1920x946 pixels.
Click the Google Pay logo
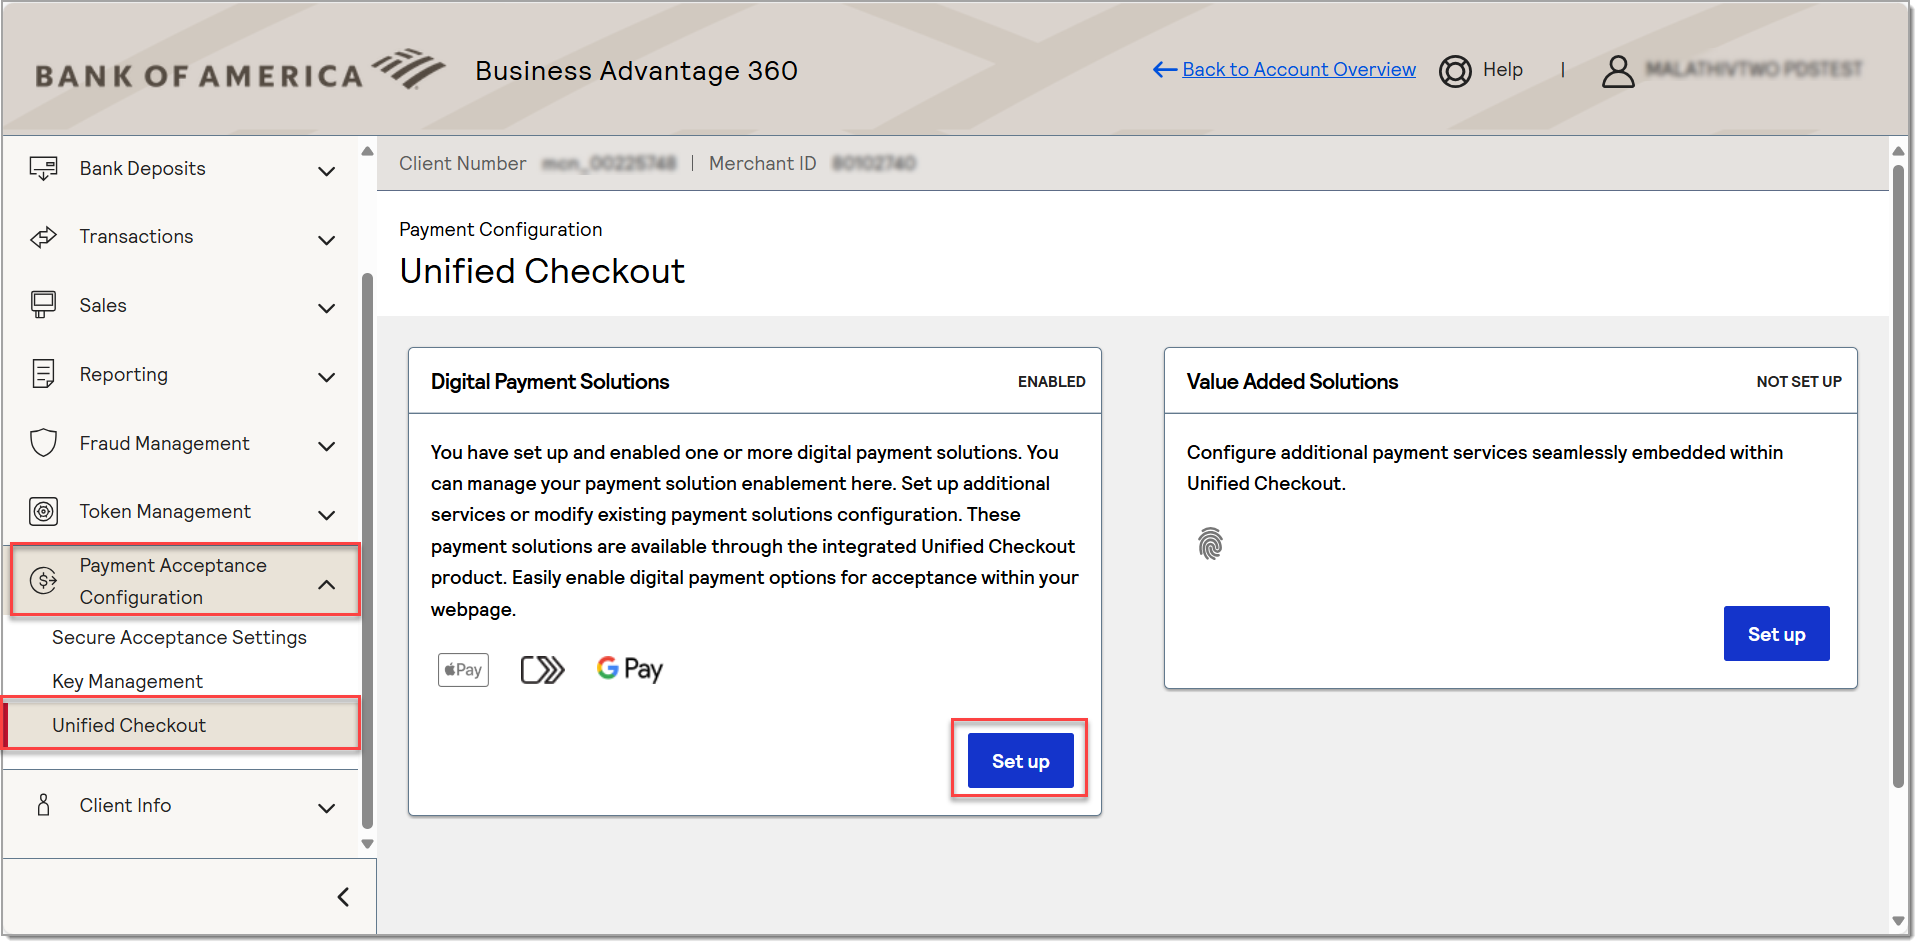(629, 669)
